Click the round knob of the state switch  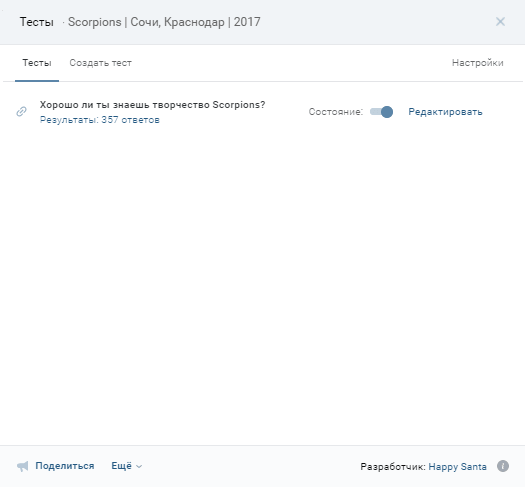pyautogui.click(x=387, y=112)
